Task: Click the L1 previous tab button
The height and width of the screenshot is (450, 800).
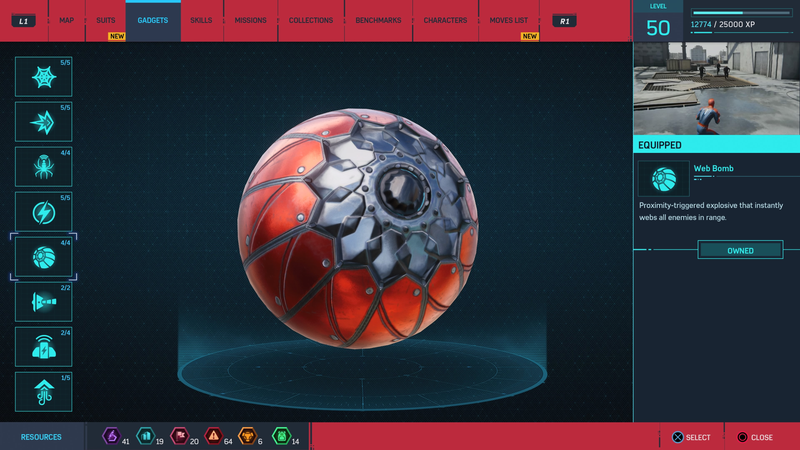Action: coord(23,21)
